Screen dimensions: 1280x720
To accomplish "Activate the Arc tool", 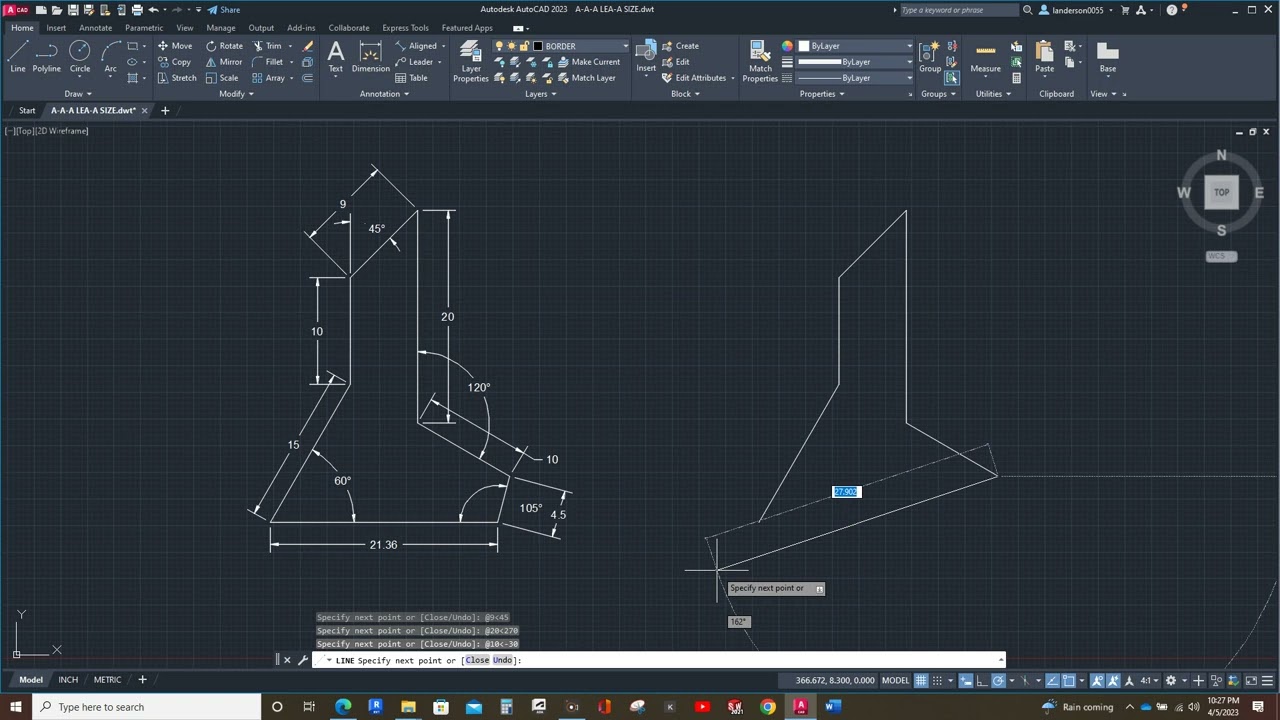I will point(110,56).
